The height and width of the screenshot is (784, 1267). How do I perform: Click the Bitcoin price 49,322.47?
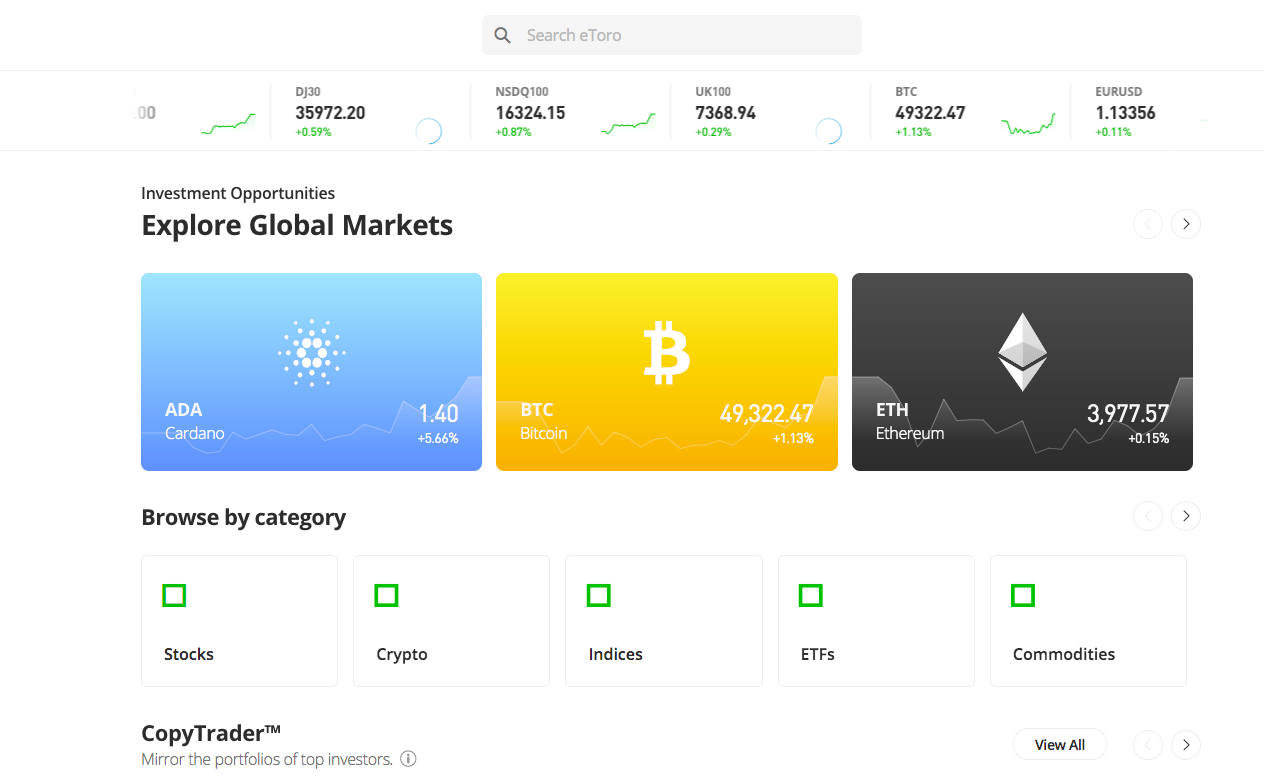pos(767,413)
